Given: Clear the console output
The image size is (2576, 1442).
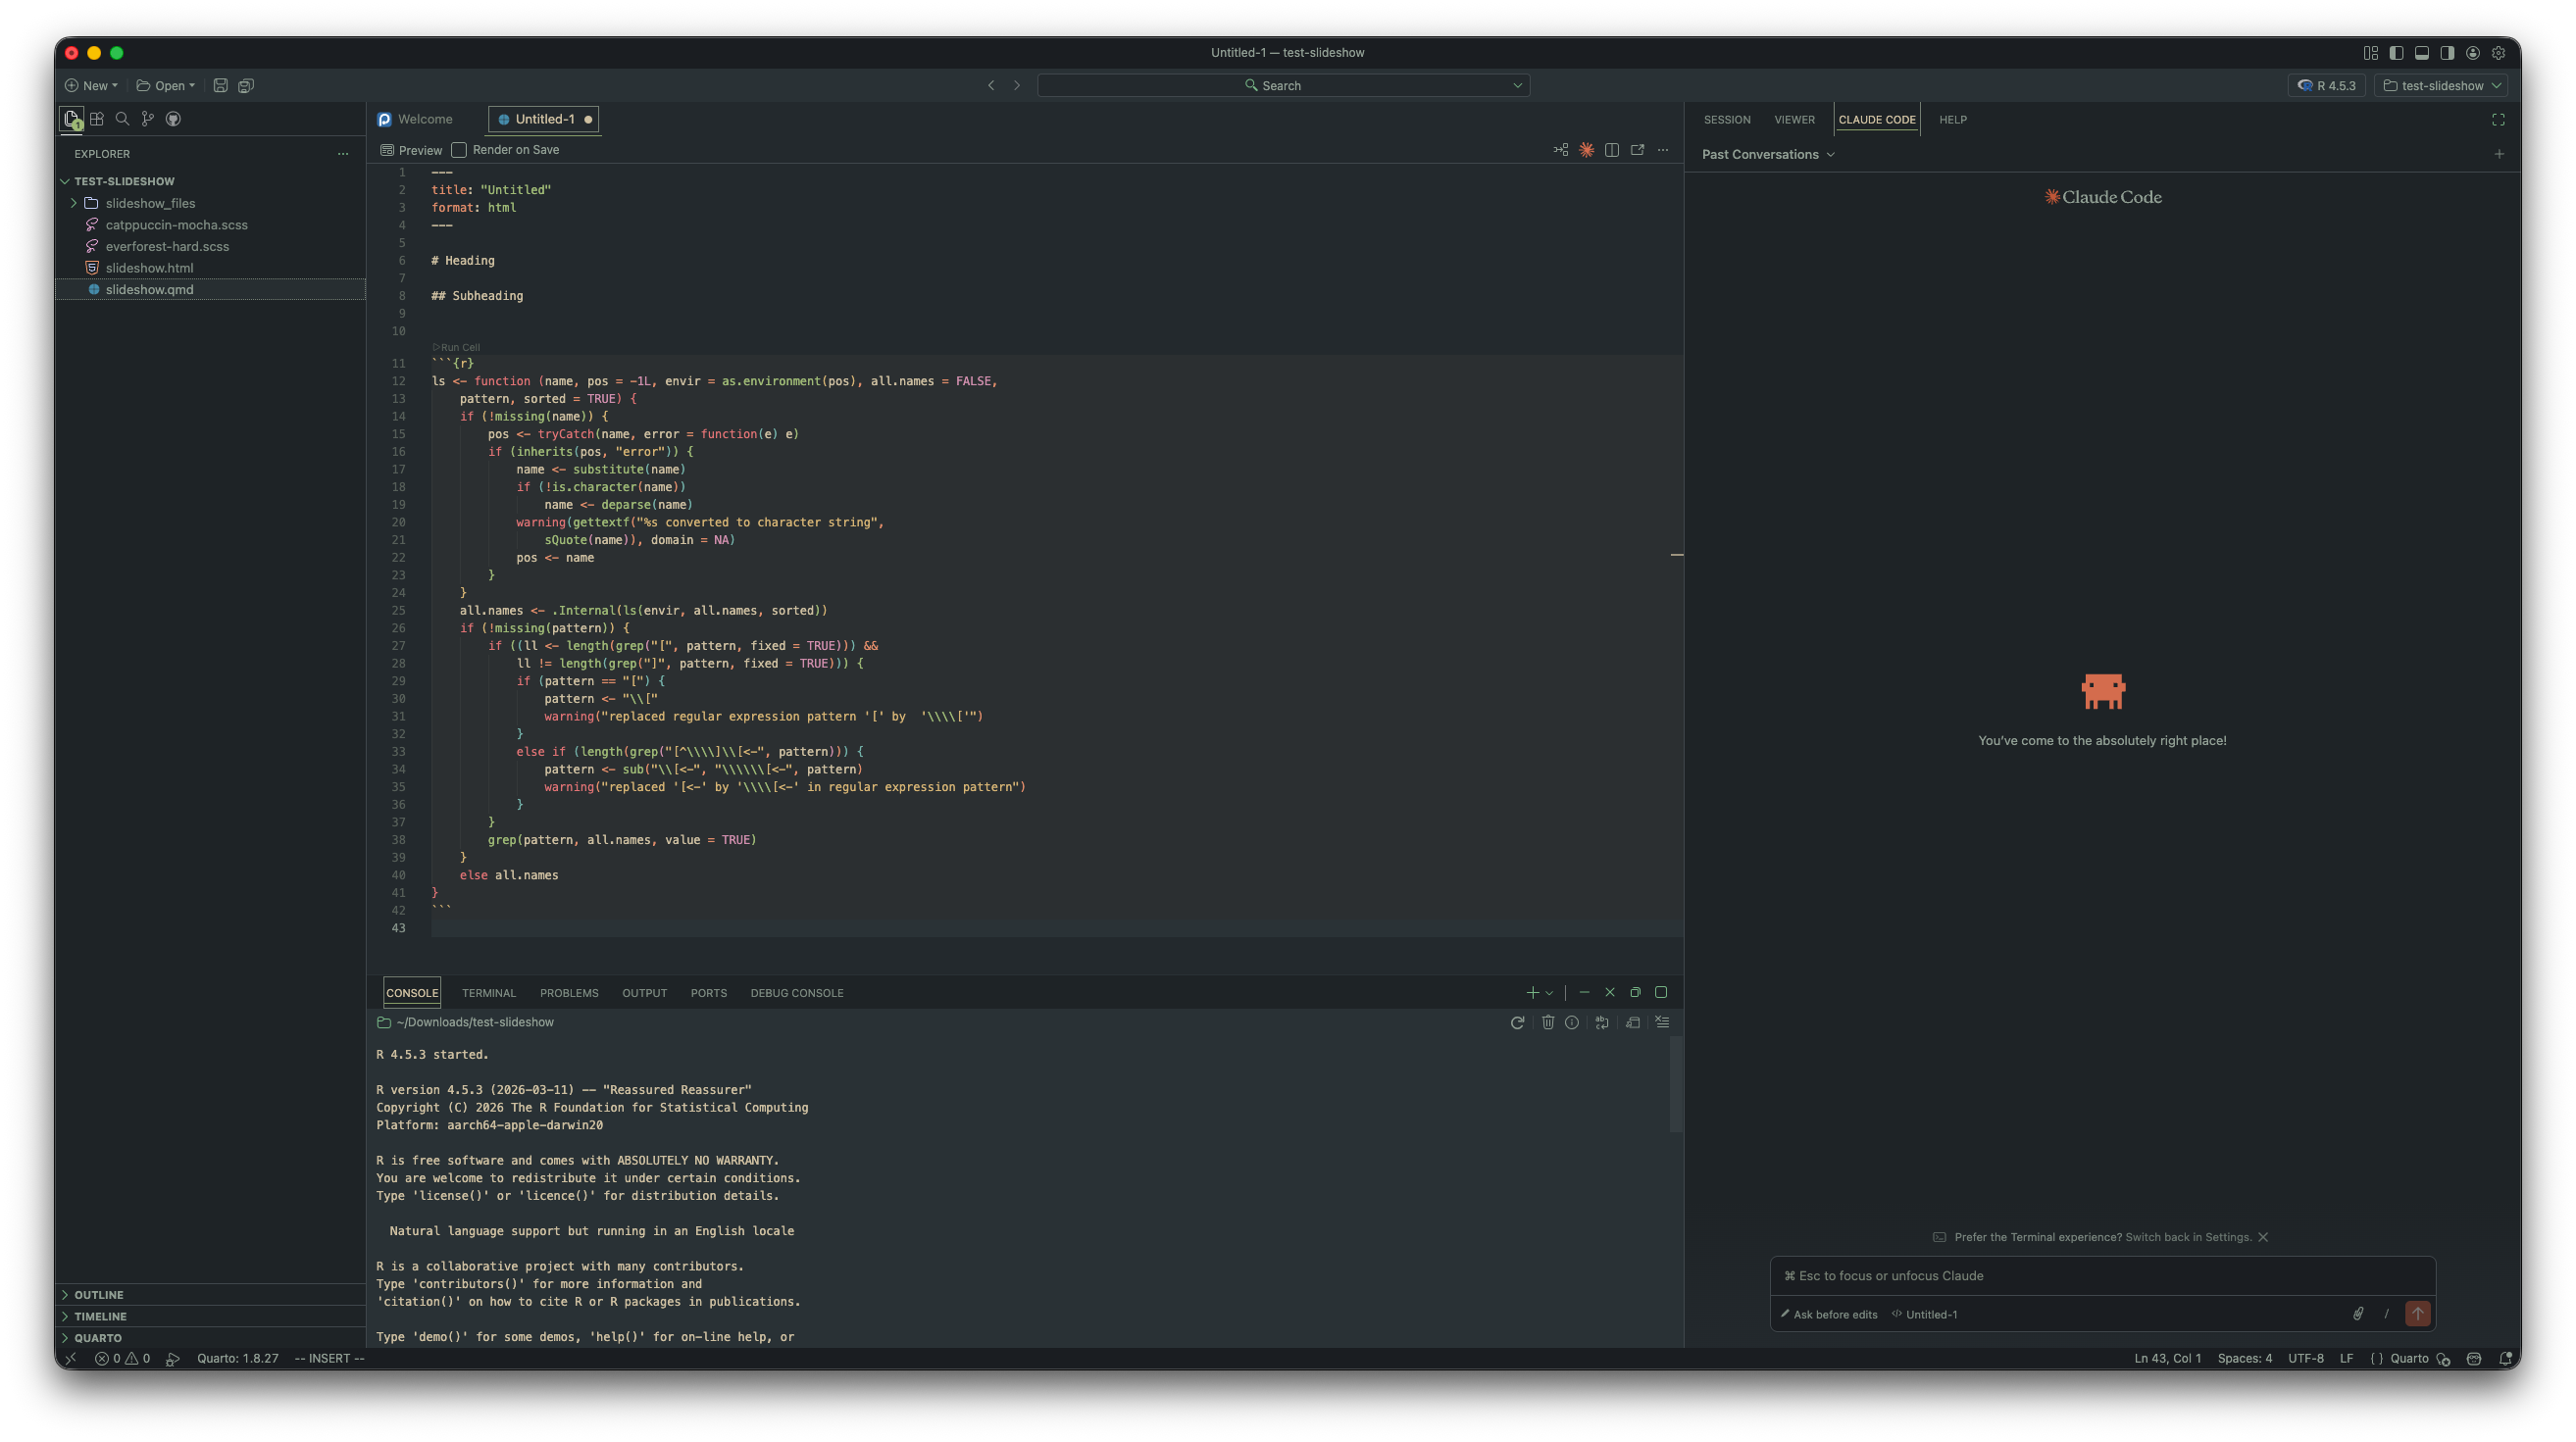Looking at the screenshot, I should click(x=1662, y=1022).
